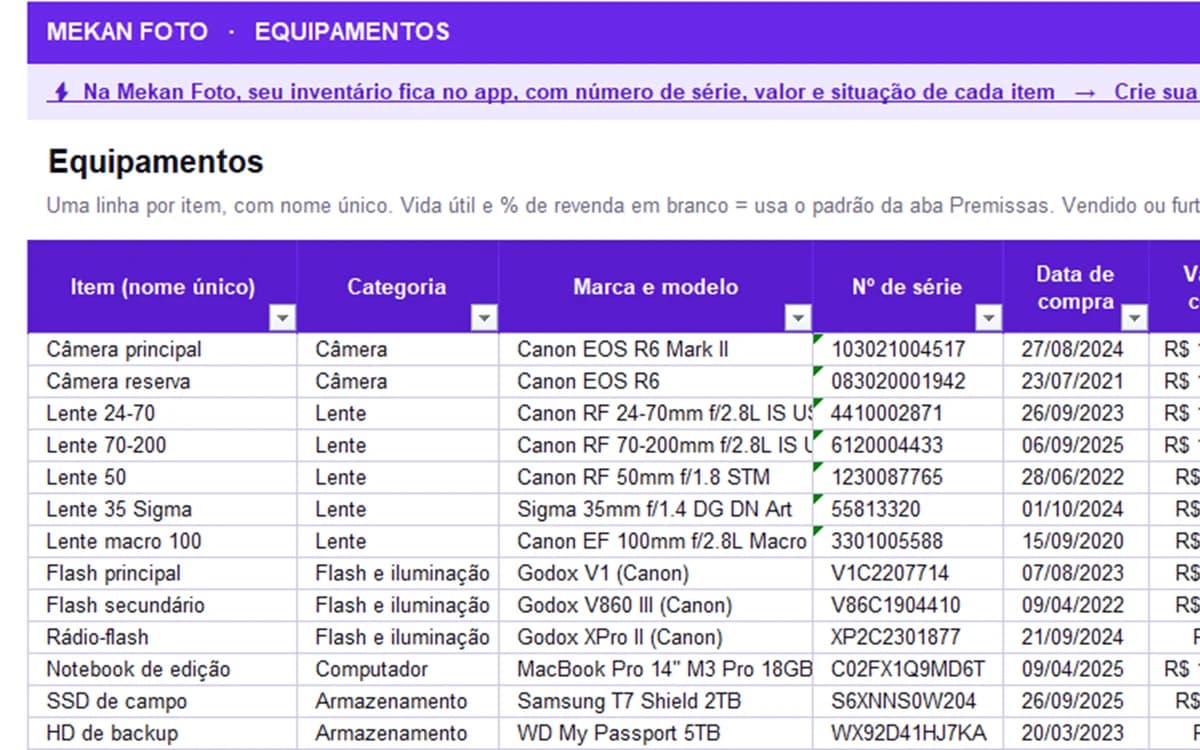Select purchase date 27/08/2024
Screen dimensions: 1200x750
tap(1076, 349)
